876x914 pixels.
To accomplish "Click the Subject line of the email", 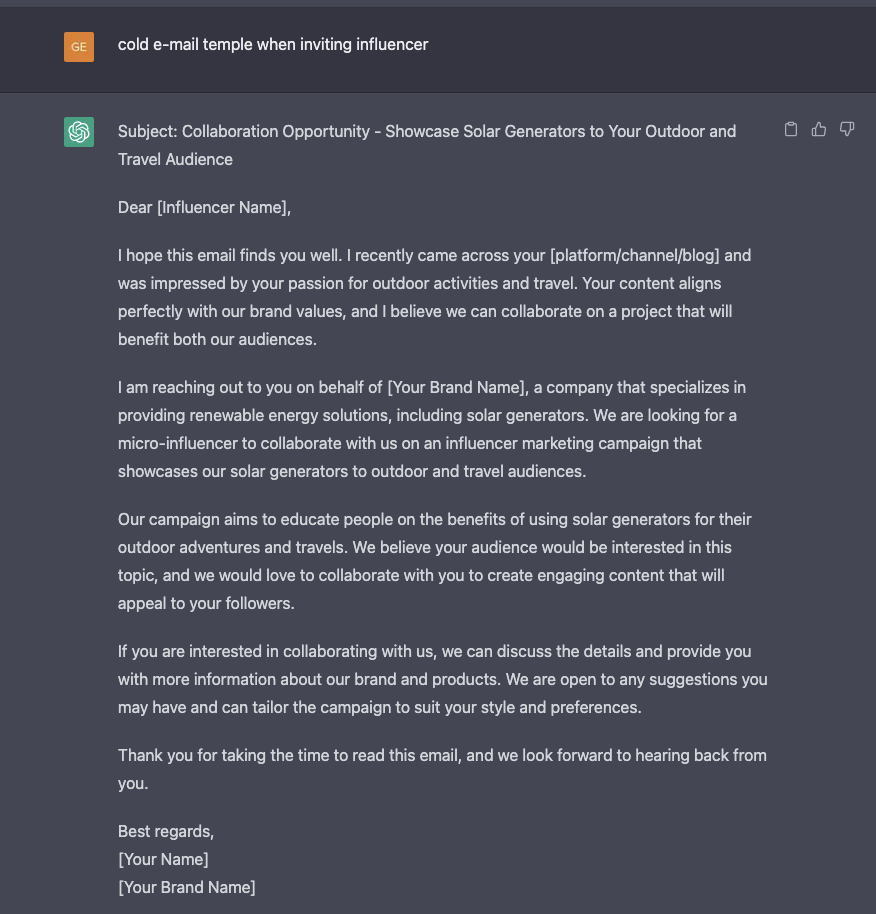I will point(427,145).
